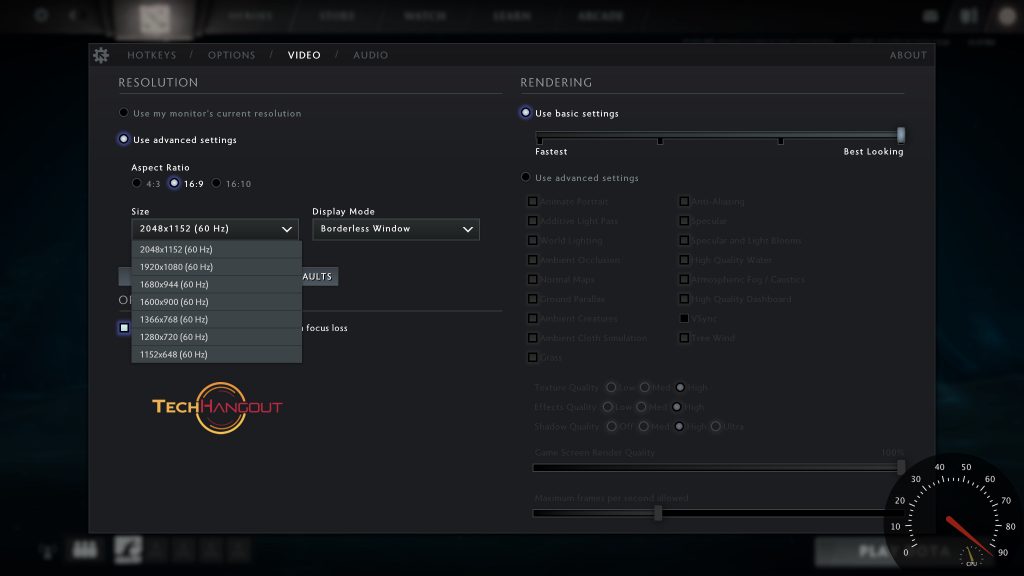Pick 1600x900 (60 Hz) from the list
Image resolution: width=1024 pixels, height=576 pixels.
coord(216,302)
